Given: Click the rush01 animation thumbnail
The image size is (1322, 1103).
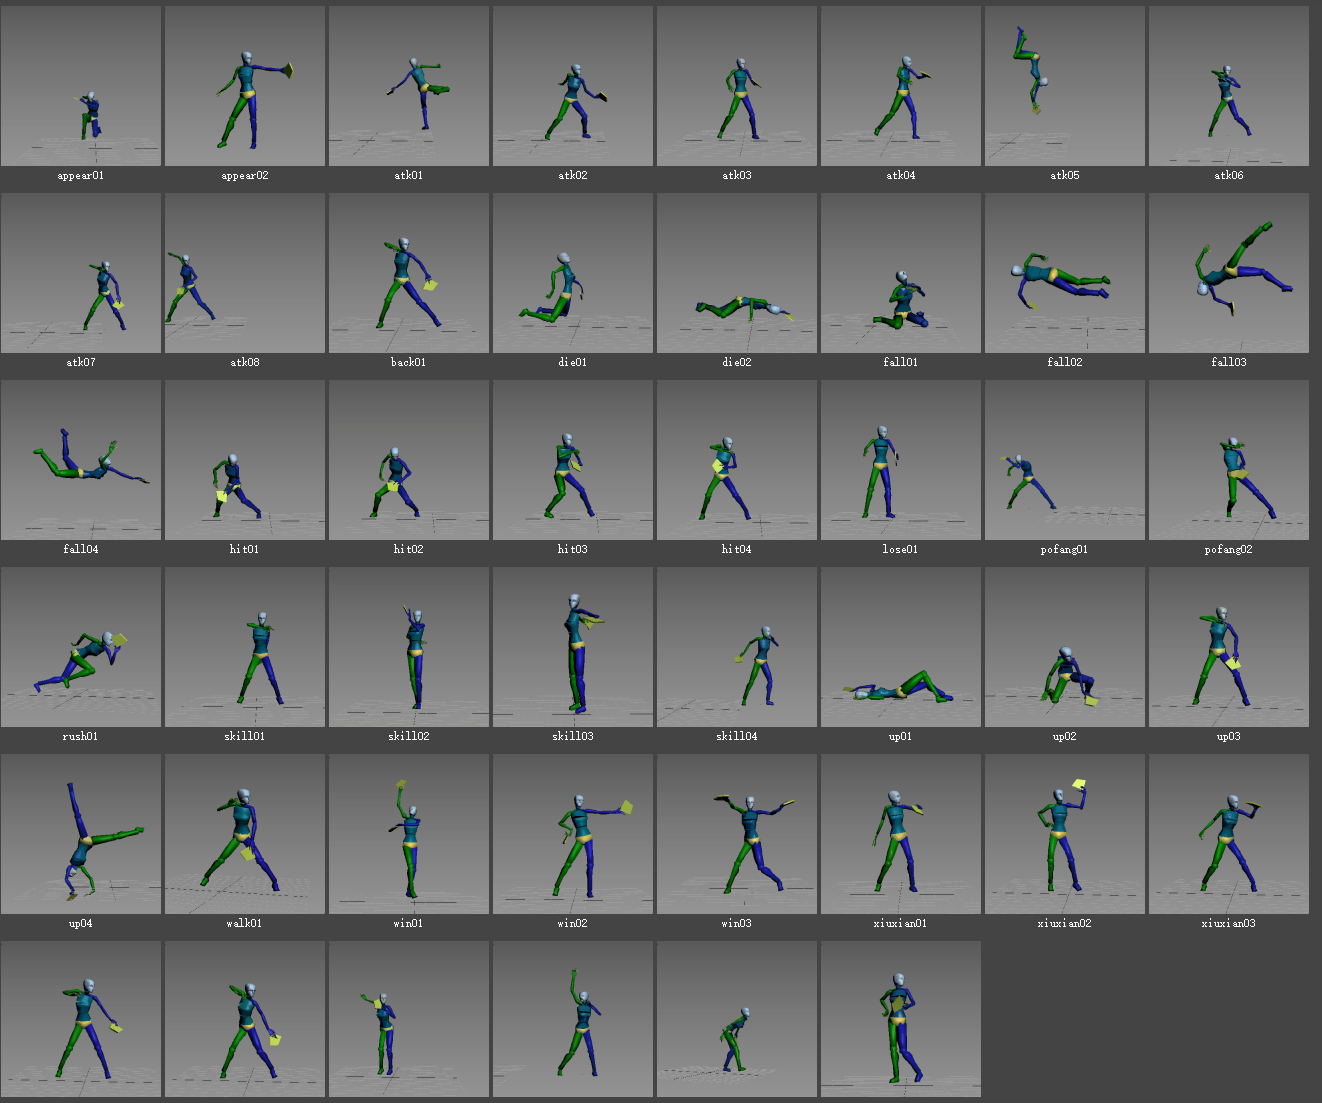Looking at the screenshot, I should coord(81,647).
